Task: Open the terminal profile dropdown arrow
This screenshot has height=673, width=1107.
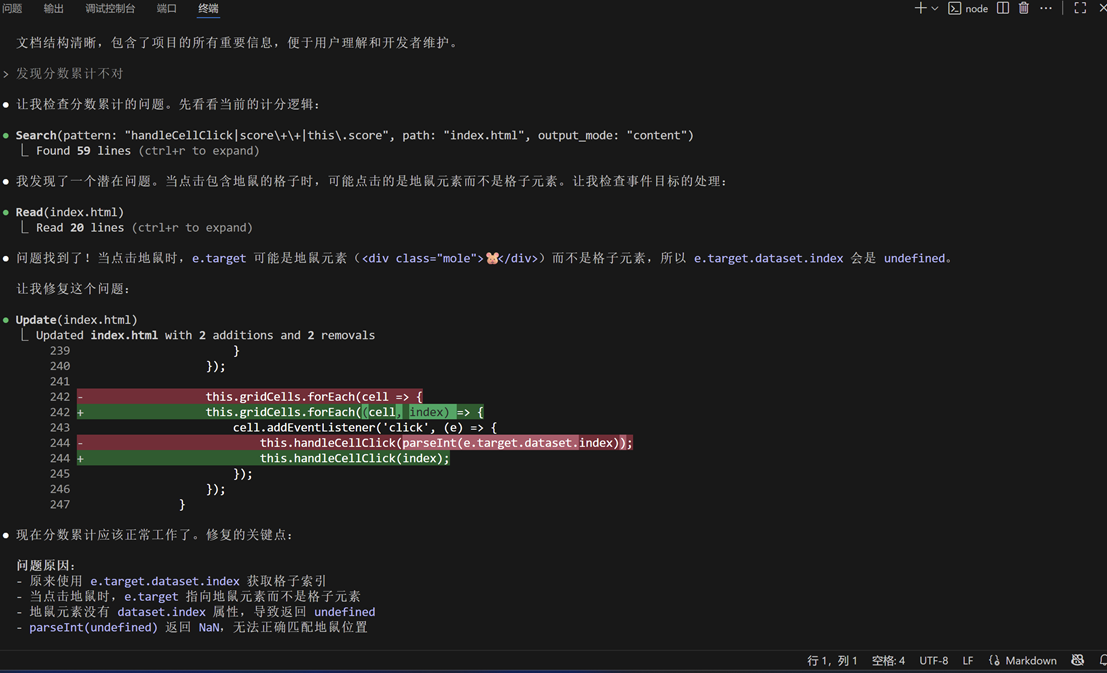Action: 933,8
